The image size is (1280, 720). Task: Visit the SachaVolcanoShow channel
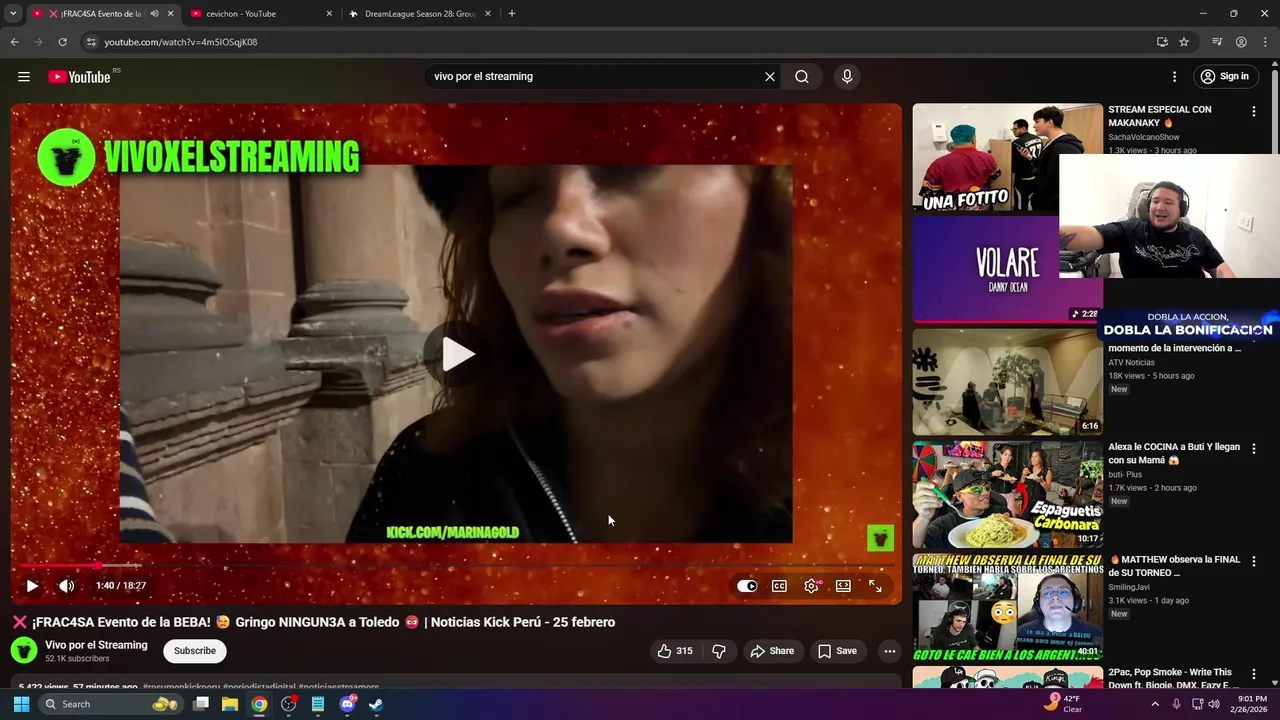point(1144,137)
